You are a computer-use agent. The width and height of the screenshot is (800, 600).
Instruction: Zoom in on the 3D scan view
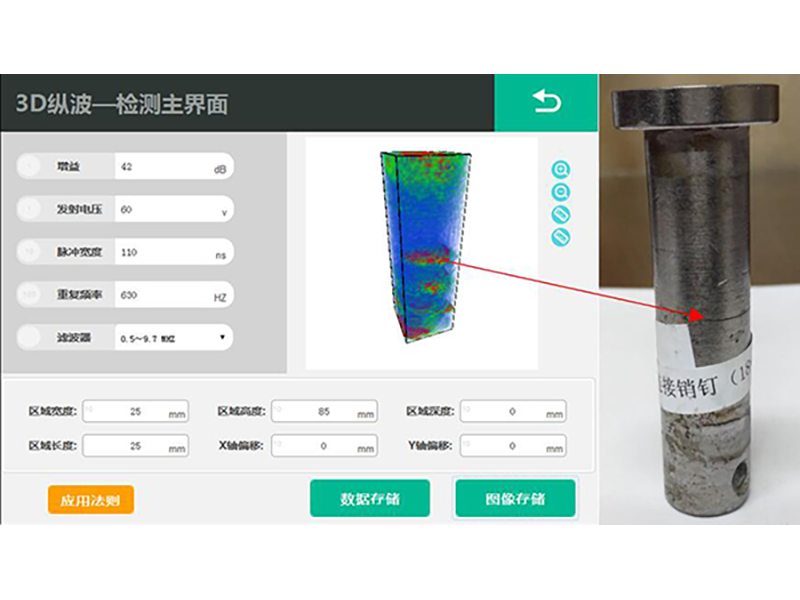561,170
